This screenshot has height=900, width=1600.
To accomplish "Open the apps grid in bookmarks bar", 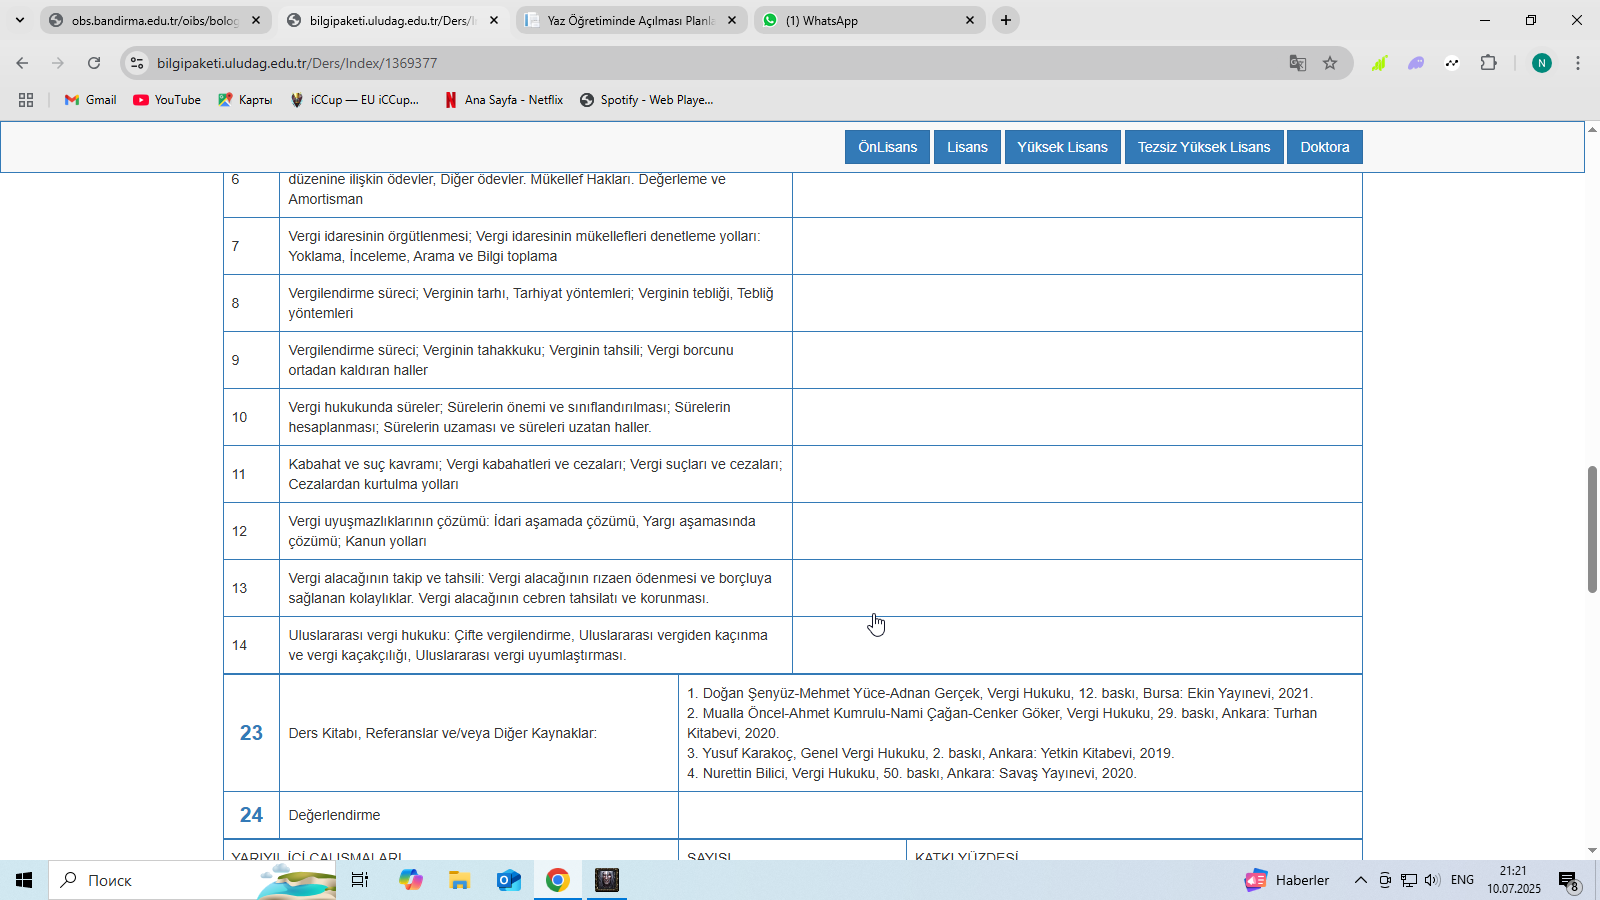I will click(x=26, y=100).
